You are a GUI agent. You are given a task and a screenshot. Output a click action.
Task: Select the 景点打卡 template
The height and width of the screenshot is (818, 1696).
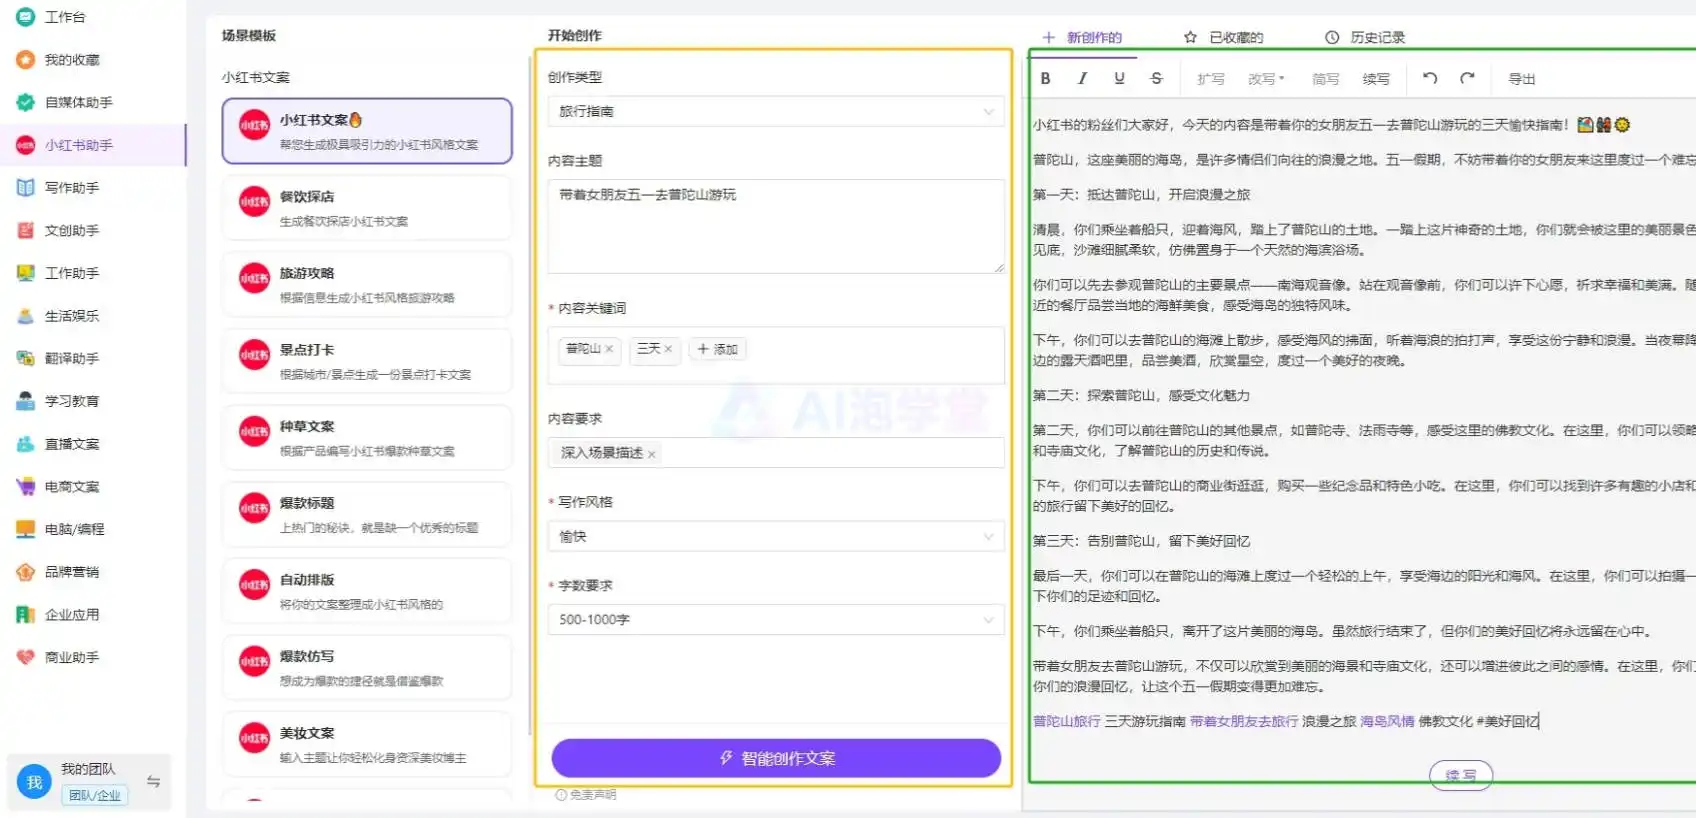(x=367, y=361)
